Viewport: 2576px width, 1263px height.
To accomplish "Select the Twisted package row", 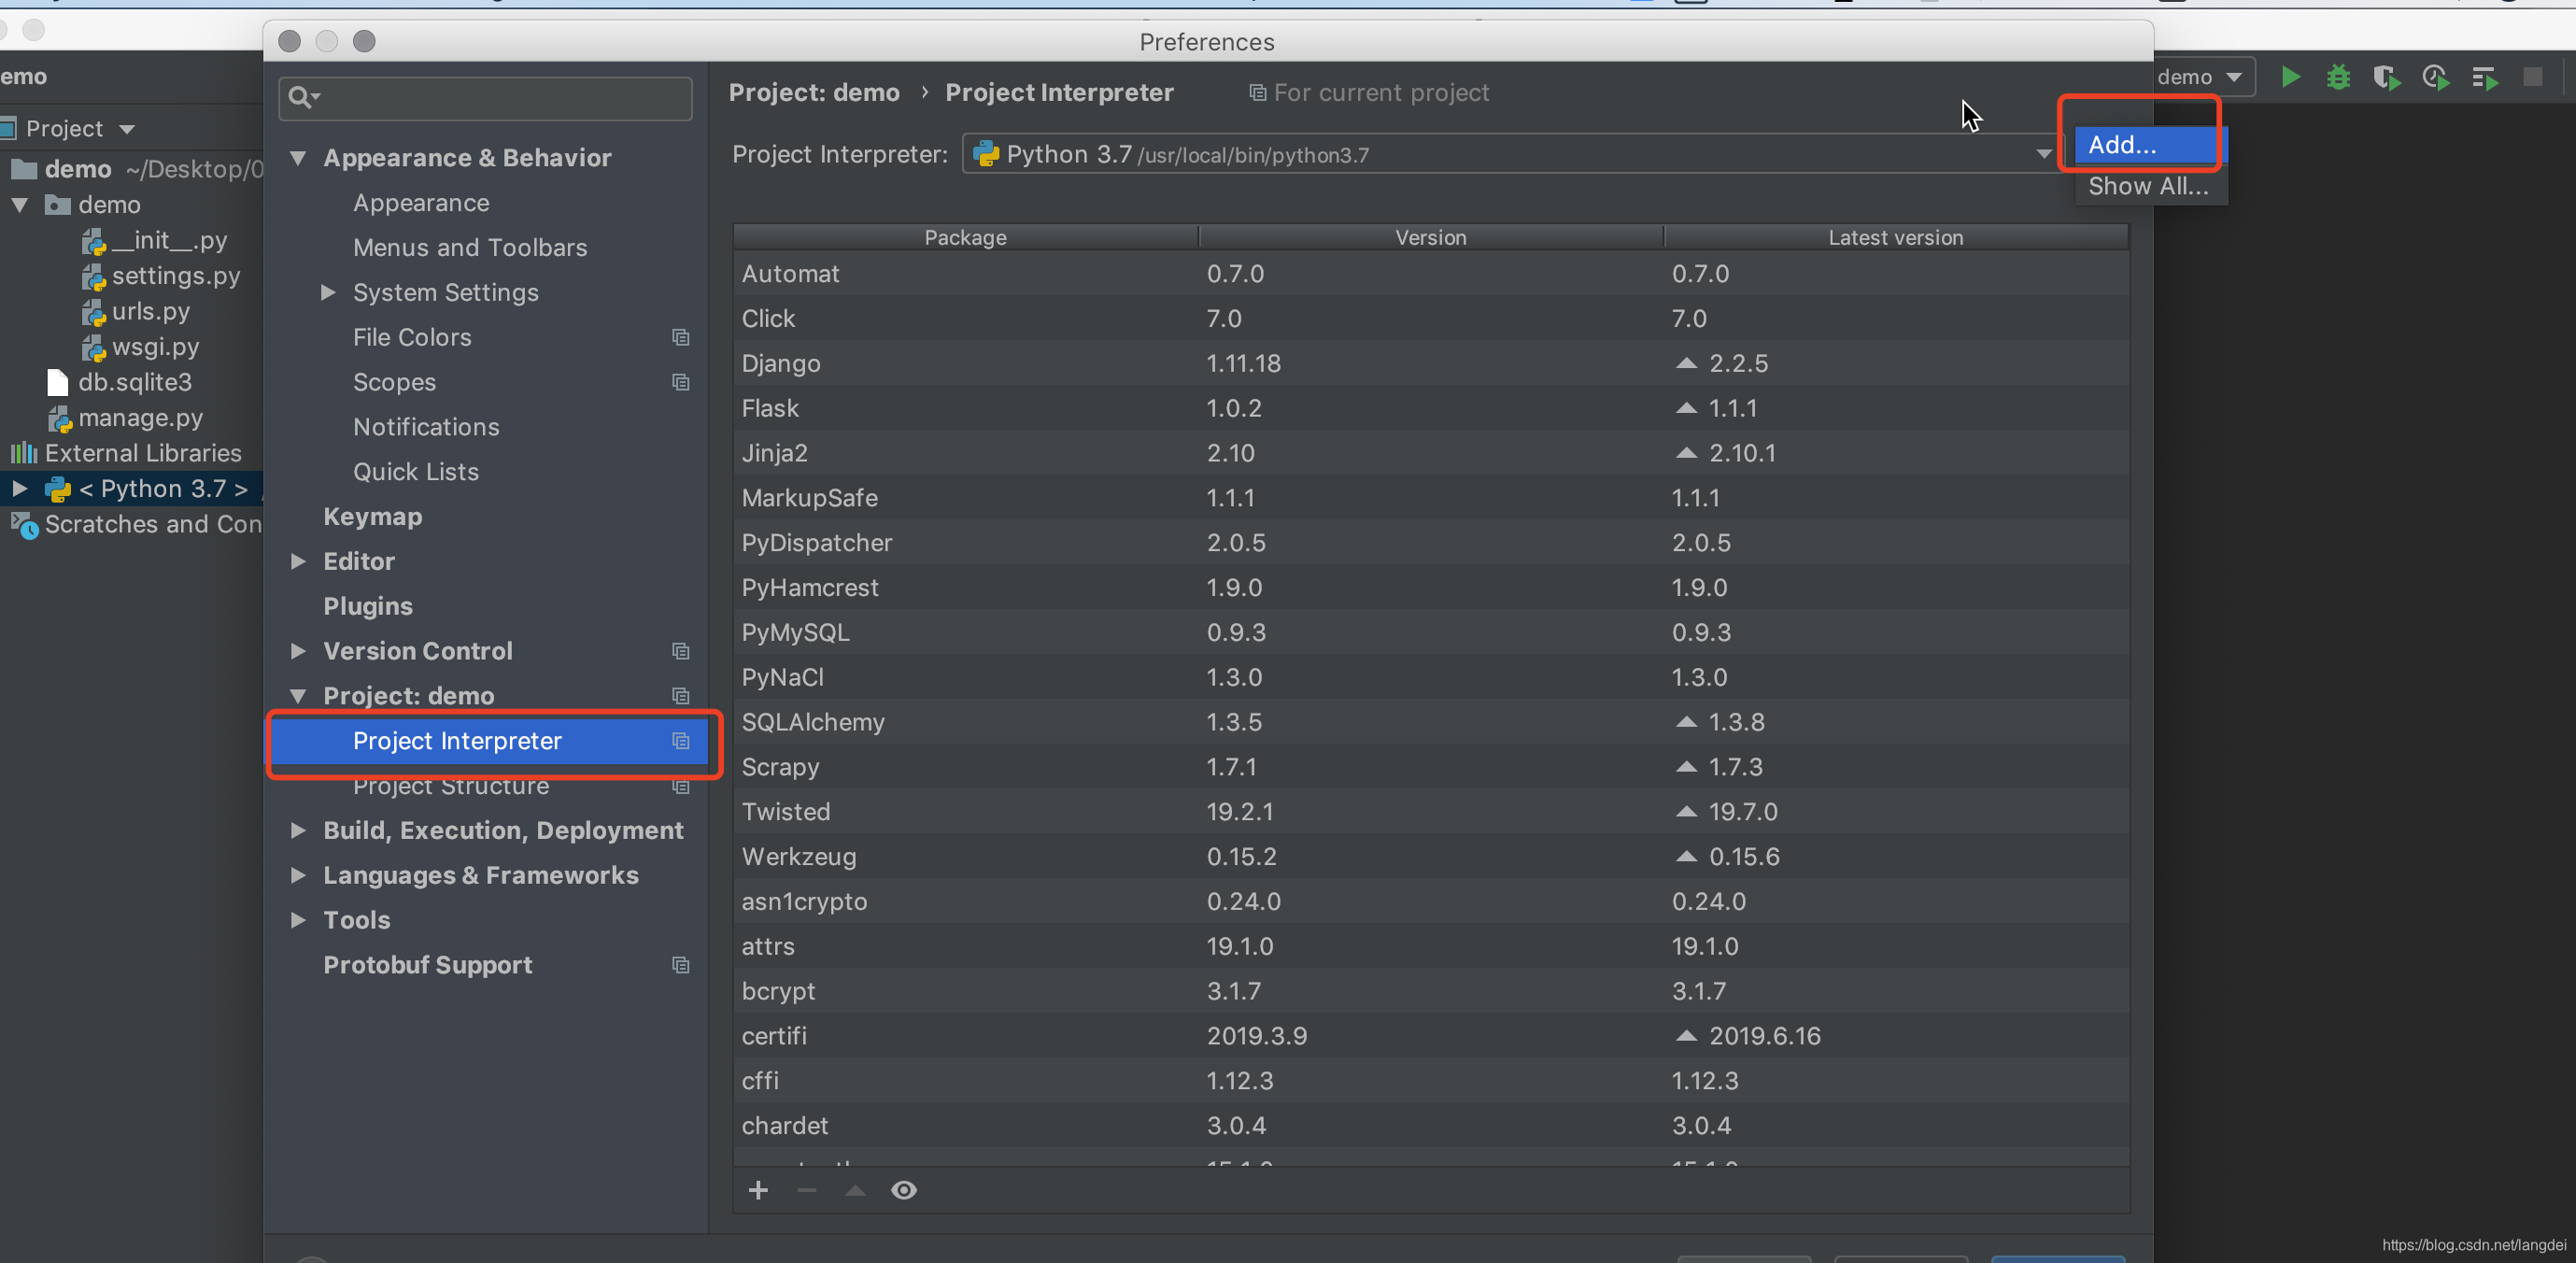I will tap(1431, 812).
